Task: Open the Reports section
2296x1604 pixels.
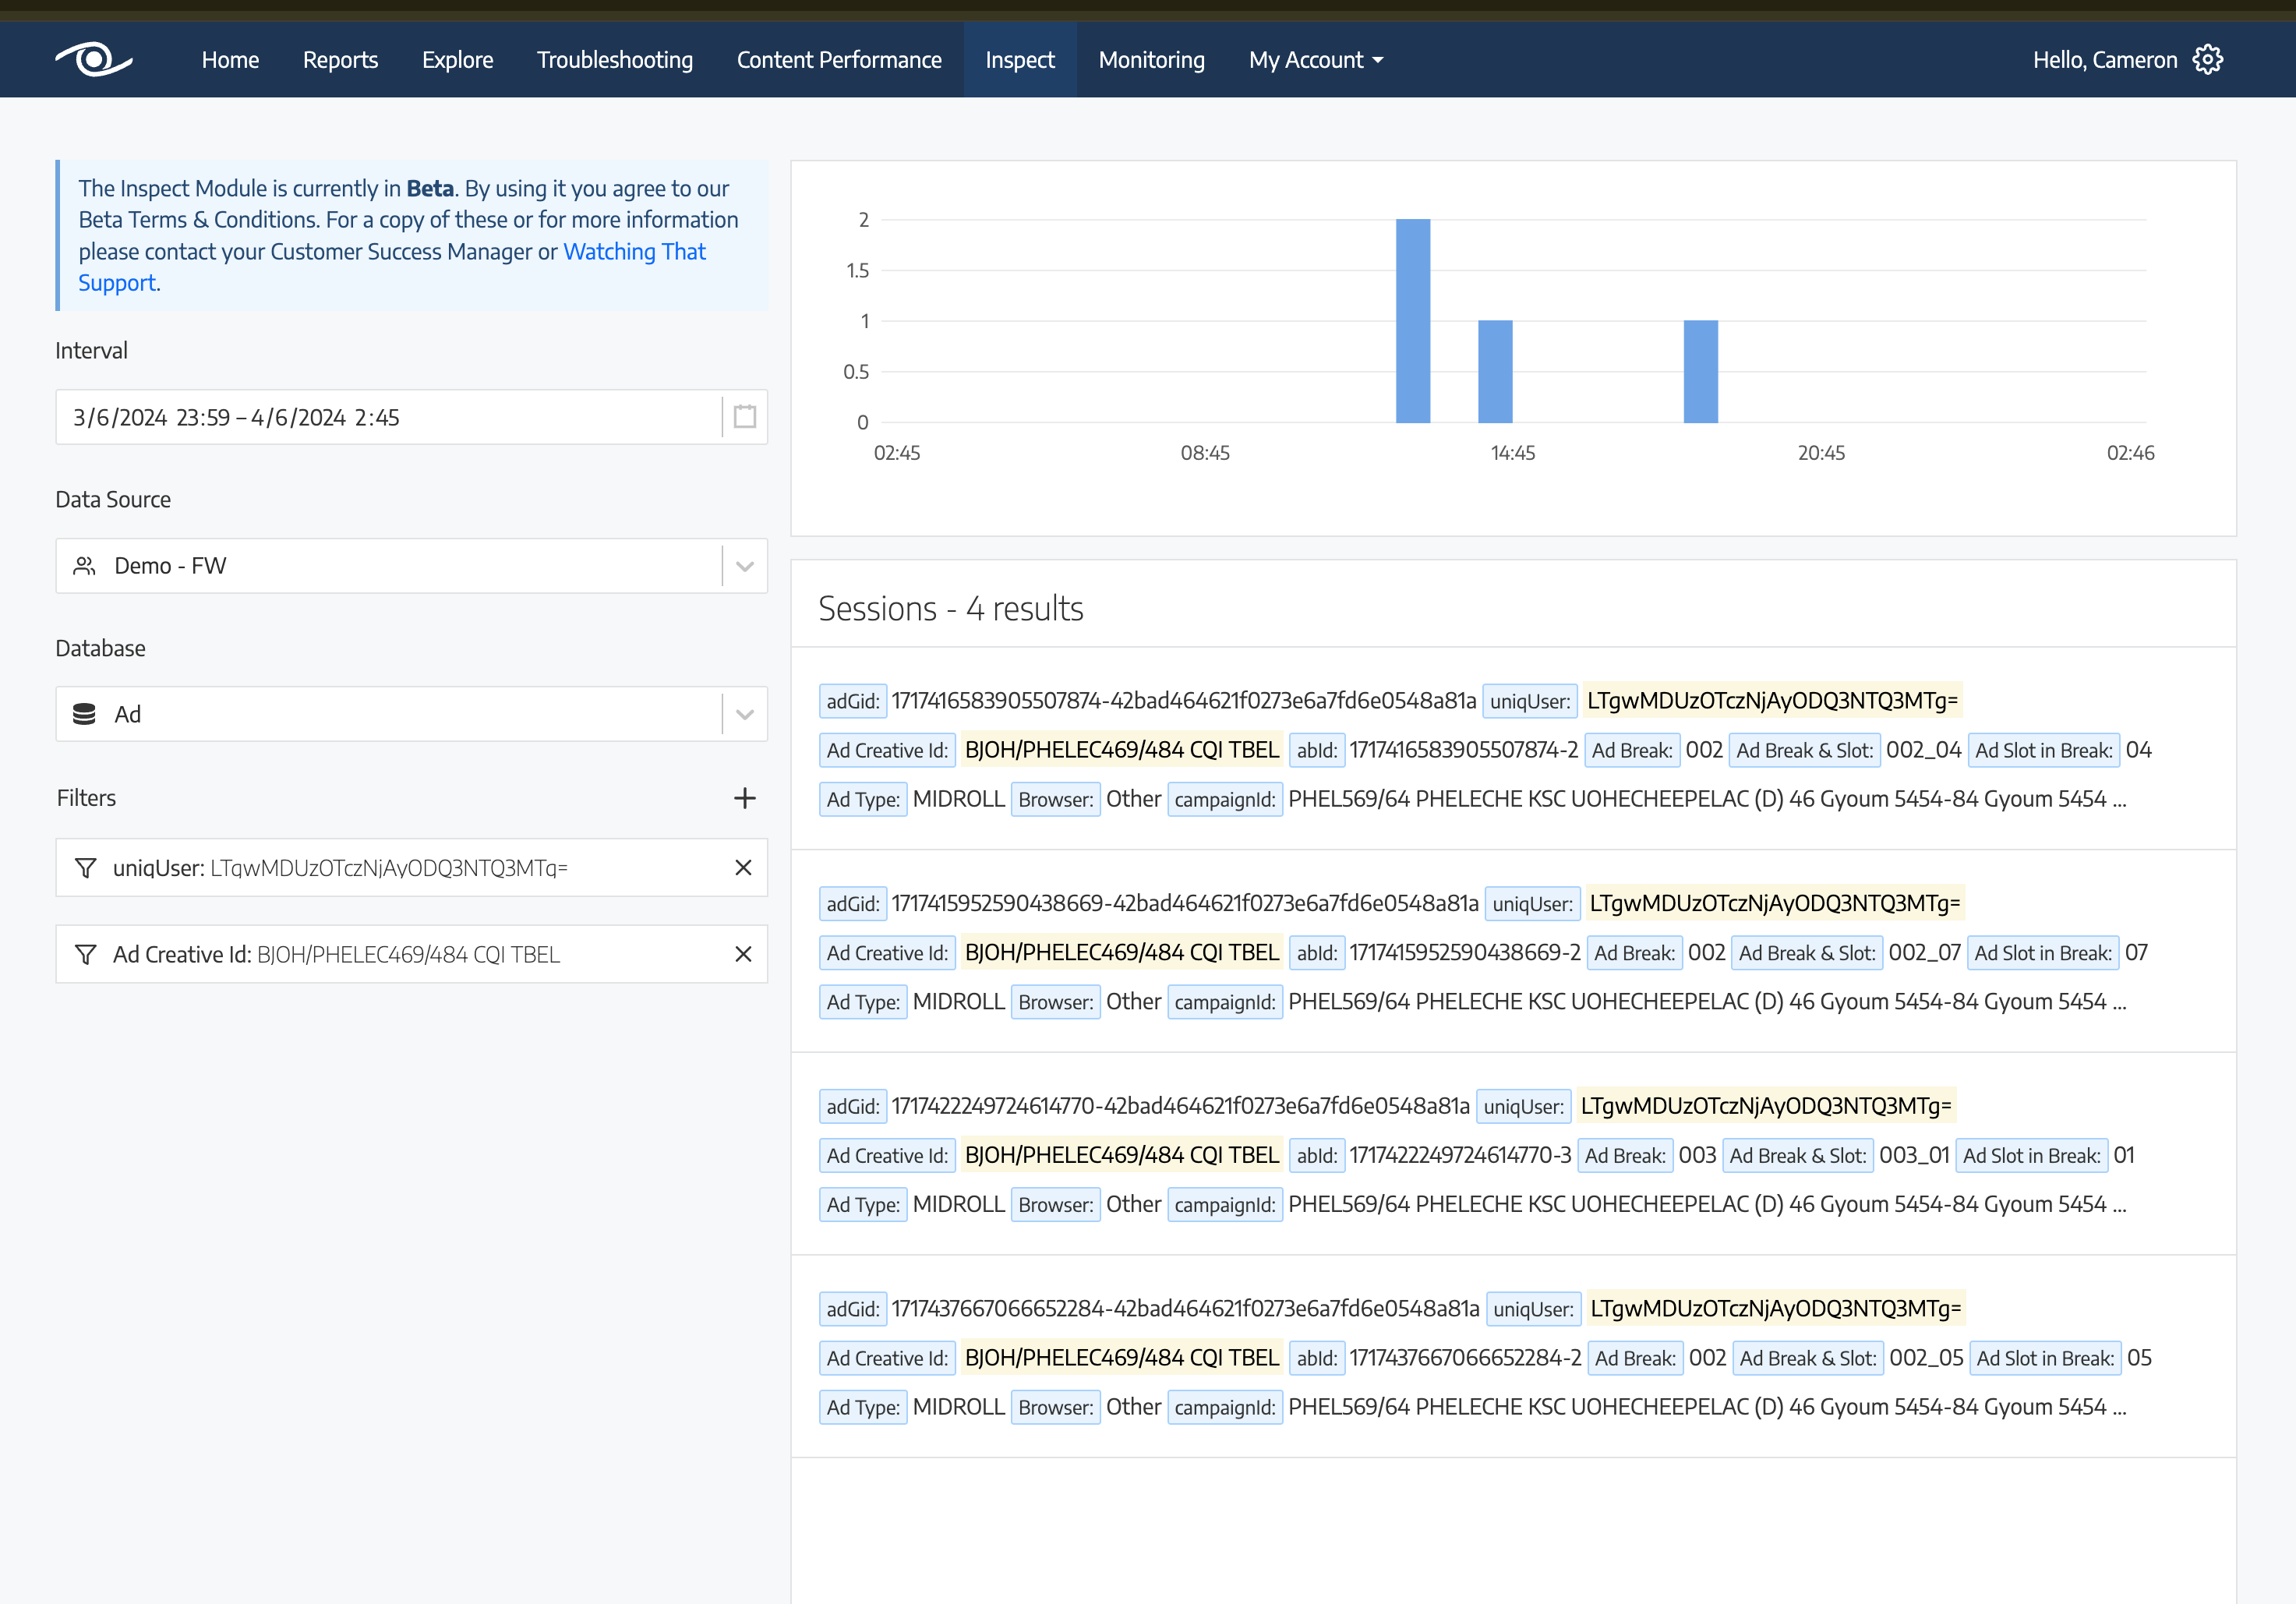Action: click(340, 60)
